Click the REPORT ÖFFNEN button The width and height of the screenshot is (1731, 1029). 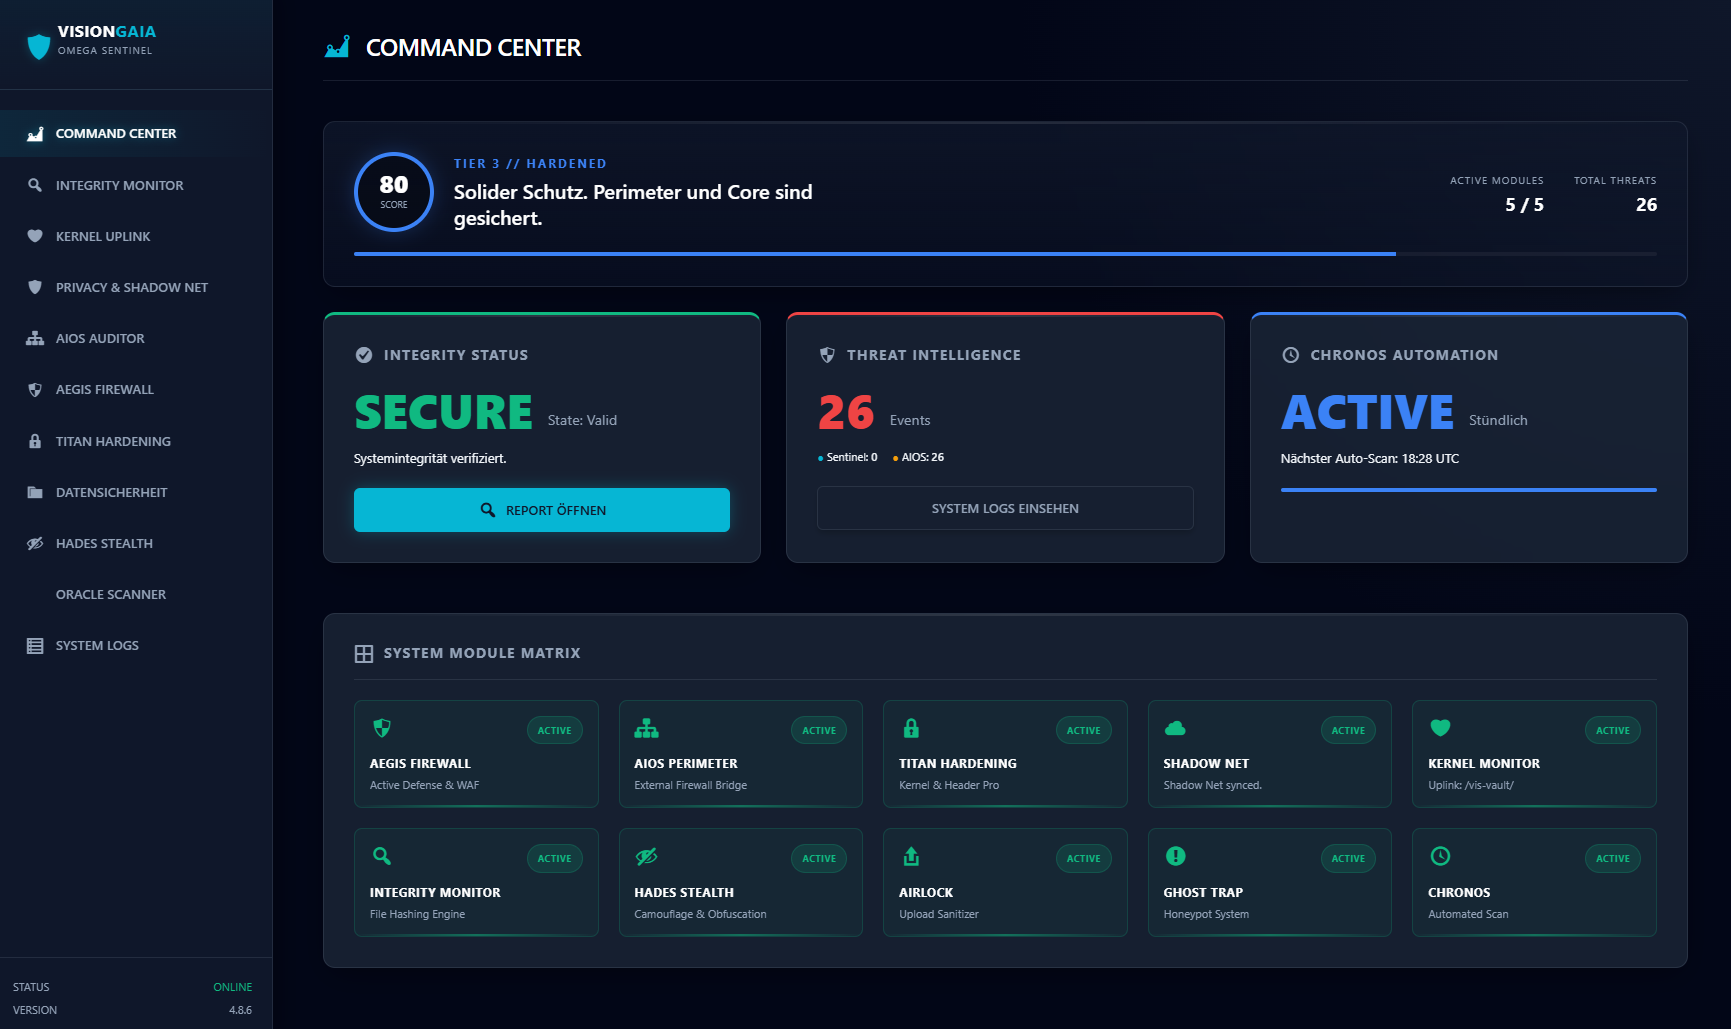(541, 509)
